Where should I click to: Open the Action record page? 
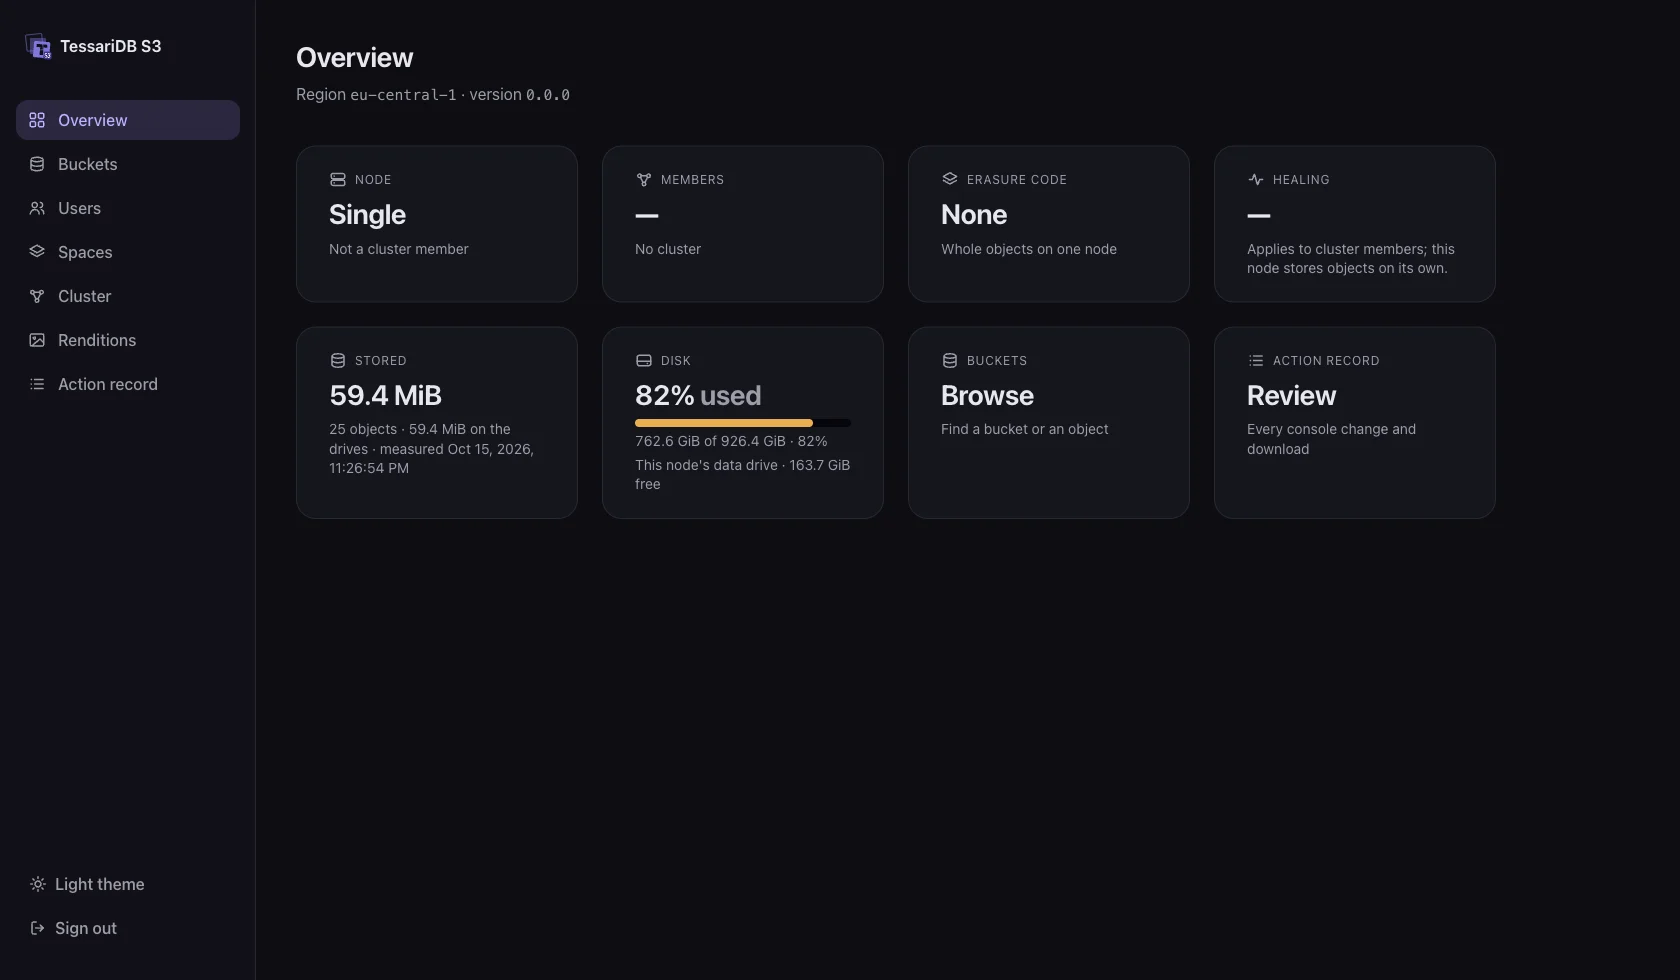tap(128, 384)
